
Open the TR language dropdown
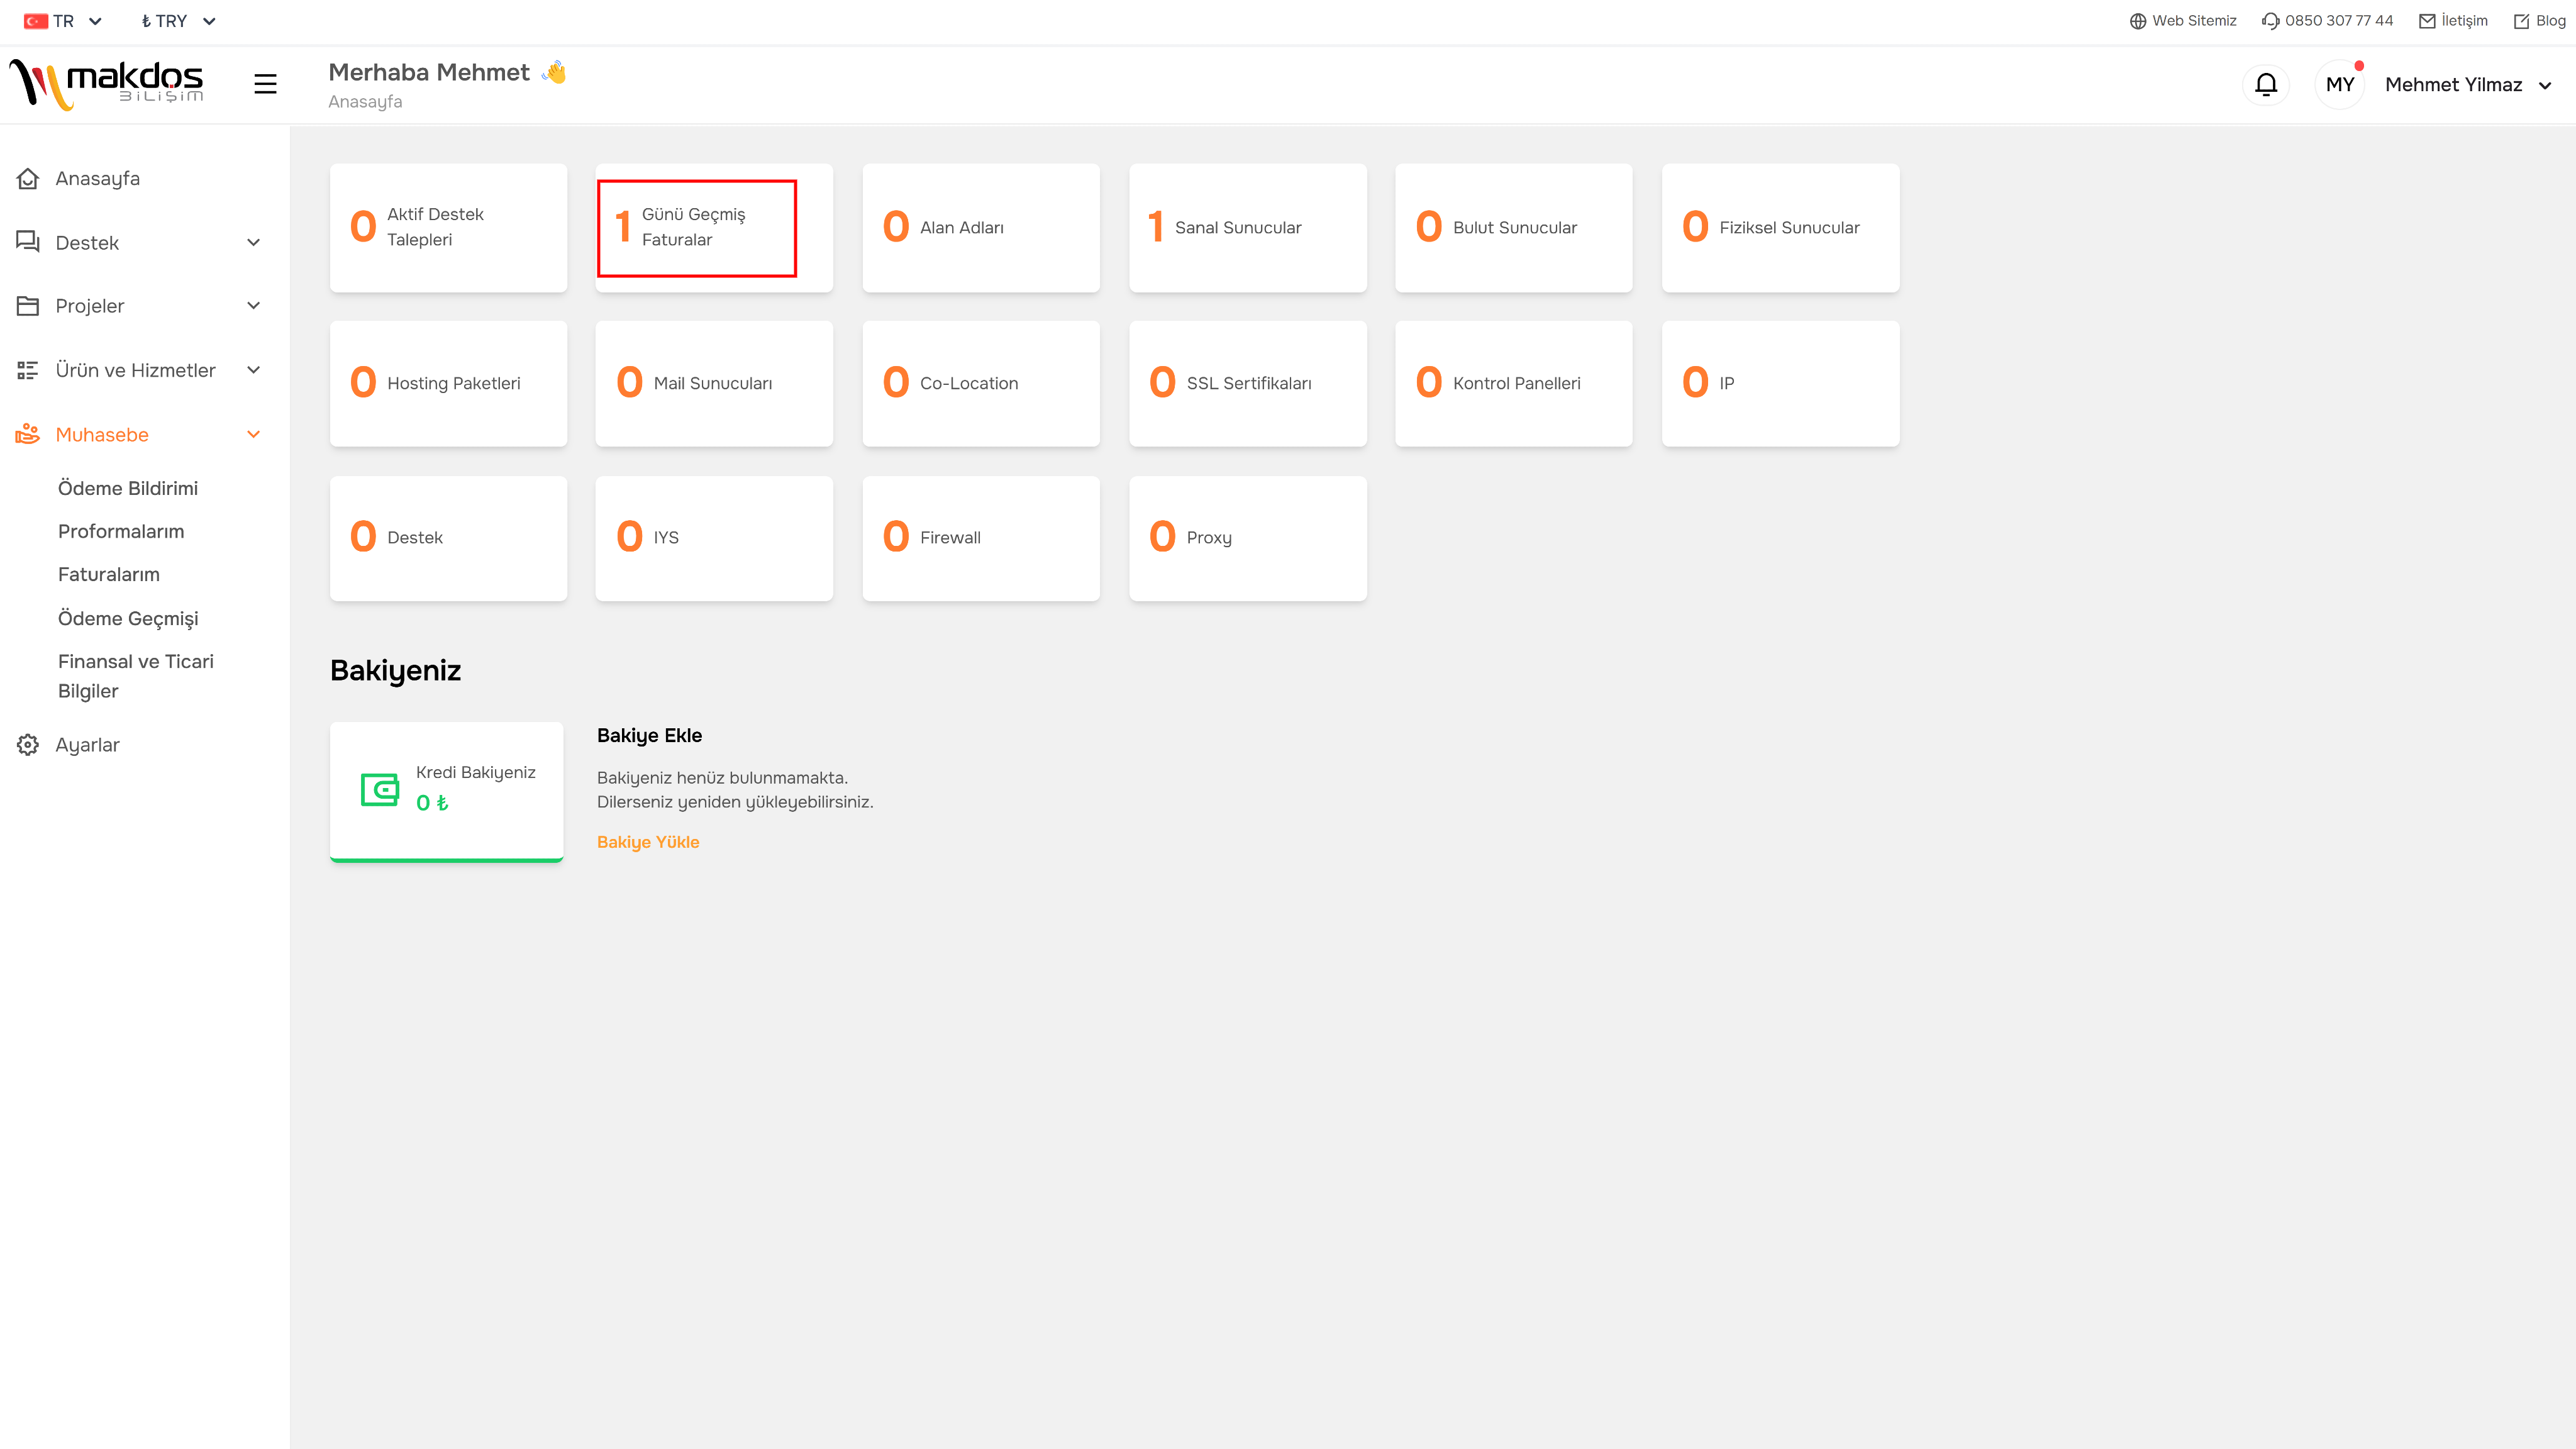pos(63,21)
